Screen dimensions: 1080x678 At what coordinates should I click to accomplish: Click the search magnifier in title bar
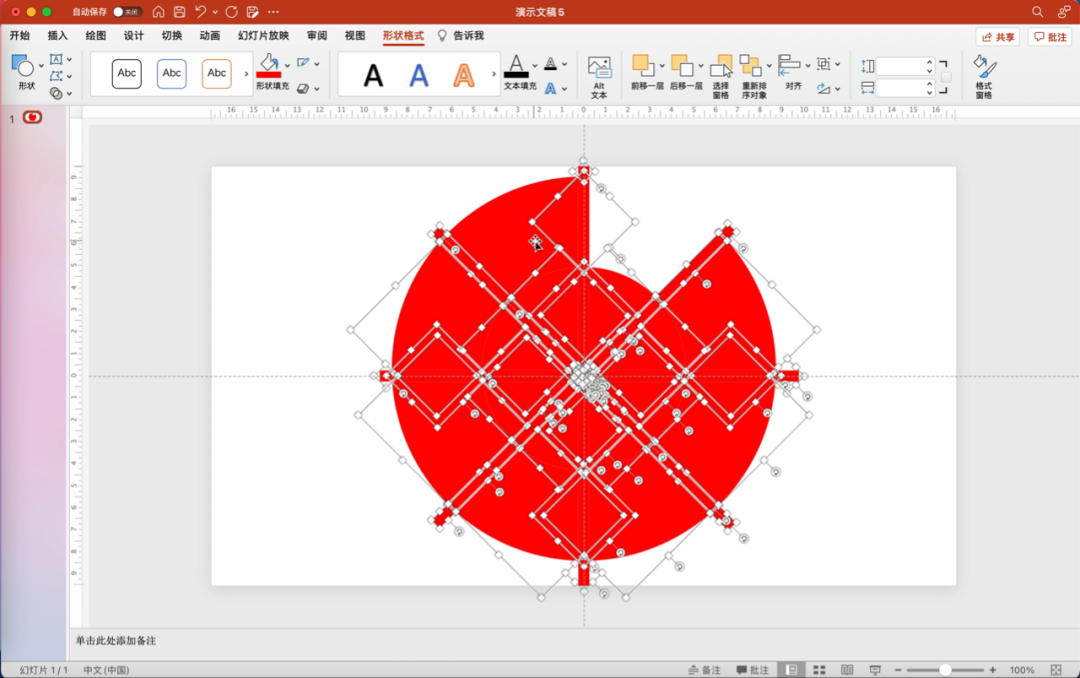tap(1037, 12)
